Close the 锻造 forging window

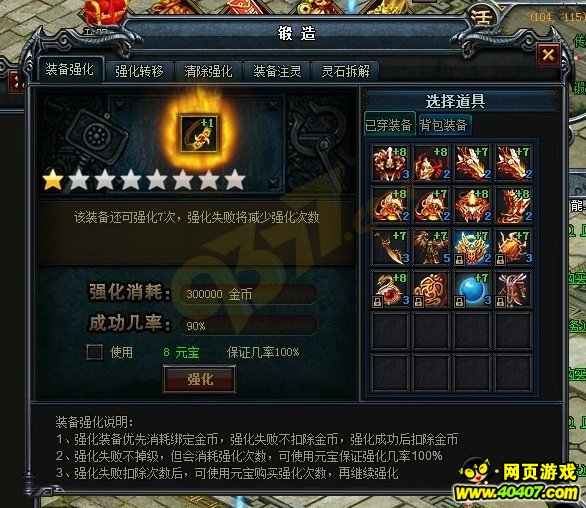[x=548, y=55]
